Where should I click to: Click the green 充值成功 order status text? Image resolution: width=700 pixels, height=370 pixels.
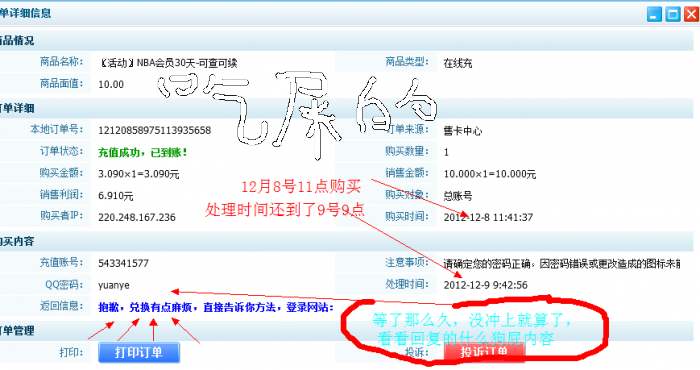coord(142,153)
